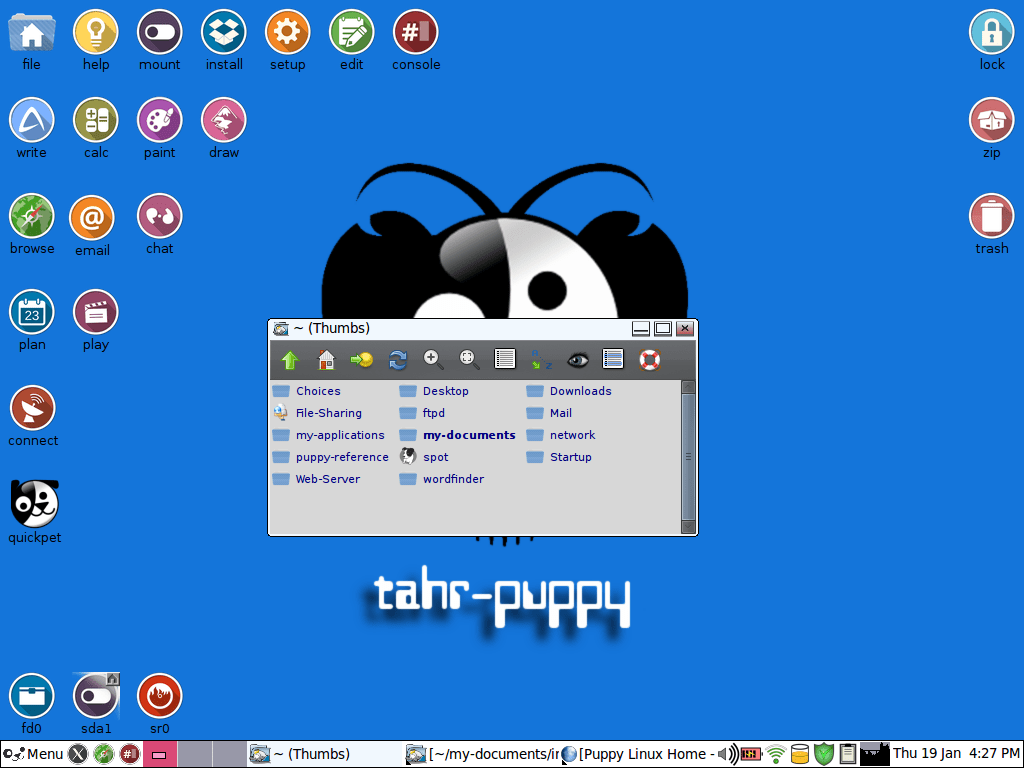
Task: Click the A-Z sort icon
Action: pyautogui.click(x=541, y=360)
